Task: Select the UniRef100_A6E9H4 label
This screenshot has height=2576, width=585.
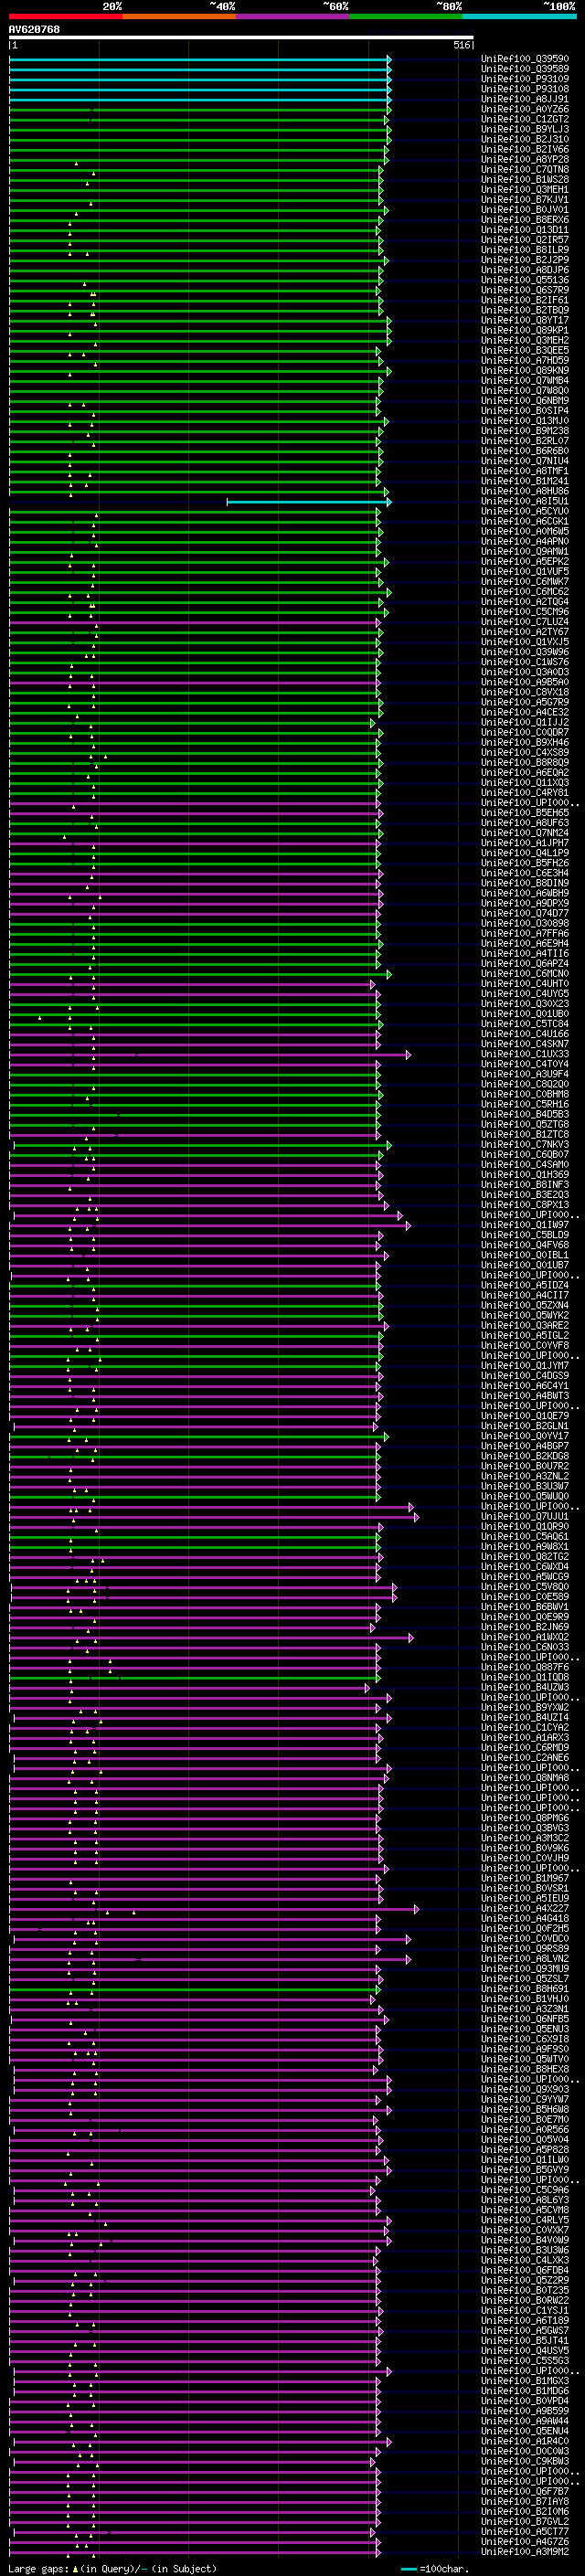Action: pos(525,943)
